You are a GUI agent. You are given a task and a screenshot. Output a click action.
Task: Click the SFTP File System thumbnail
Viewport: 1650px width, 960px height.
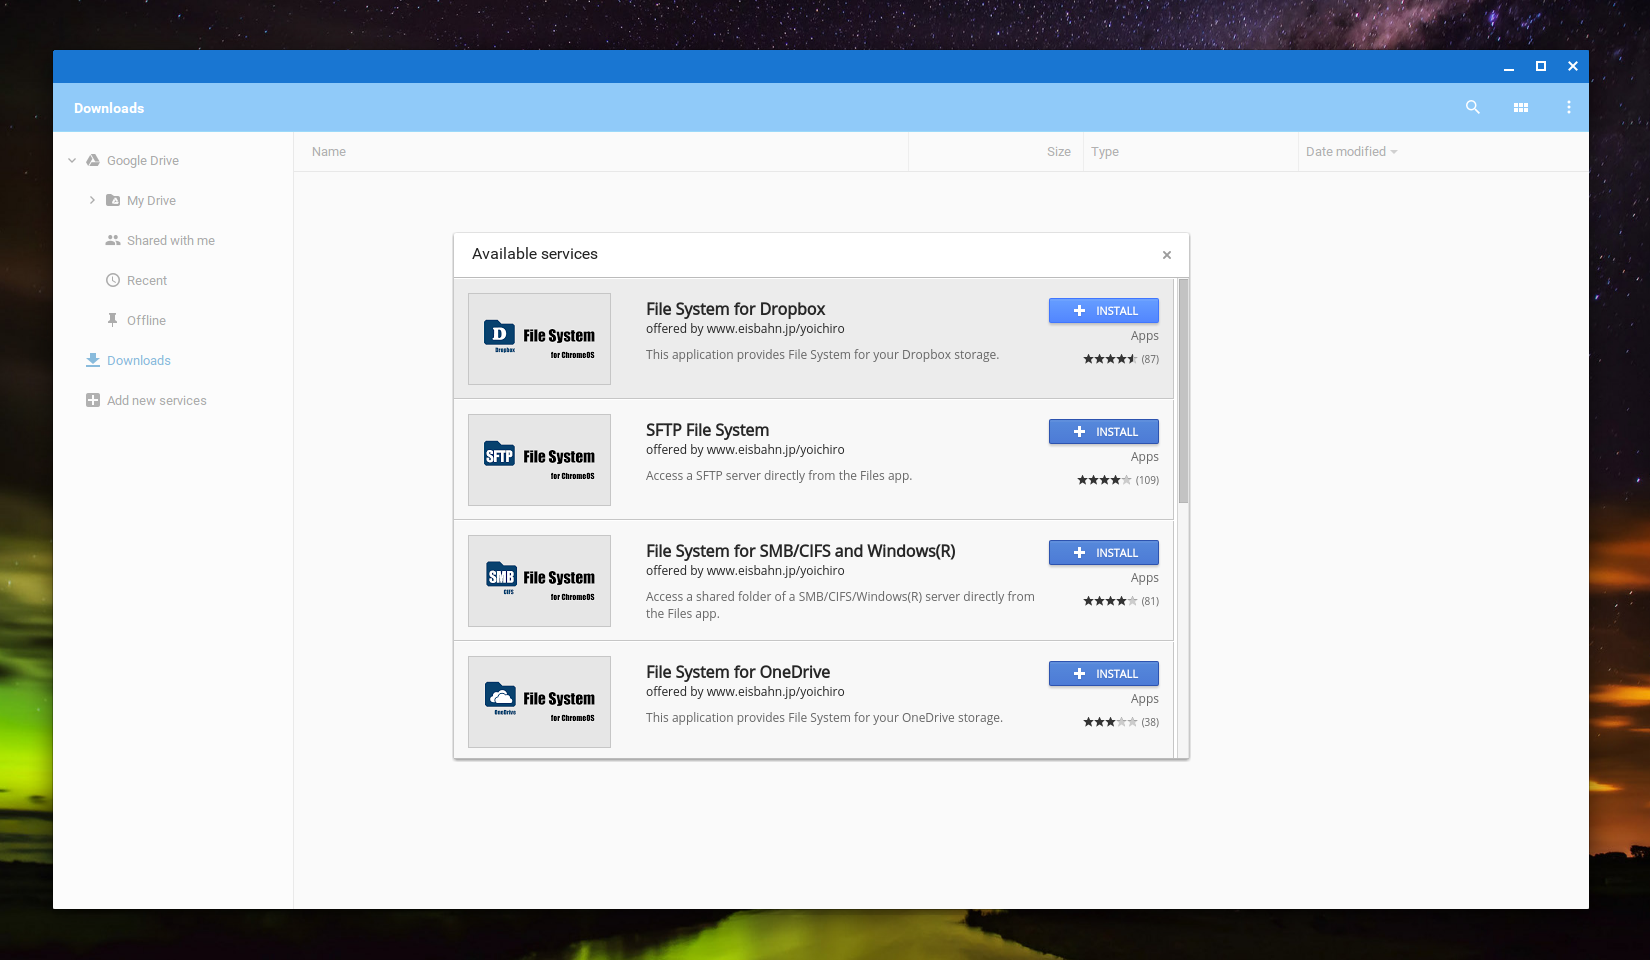pos(539,460)
